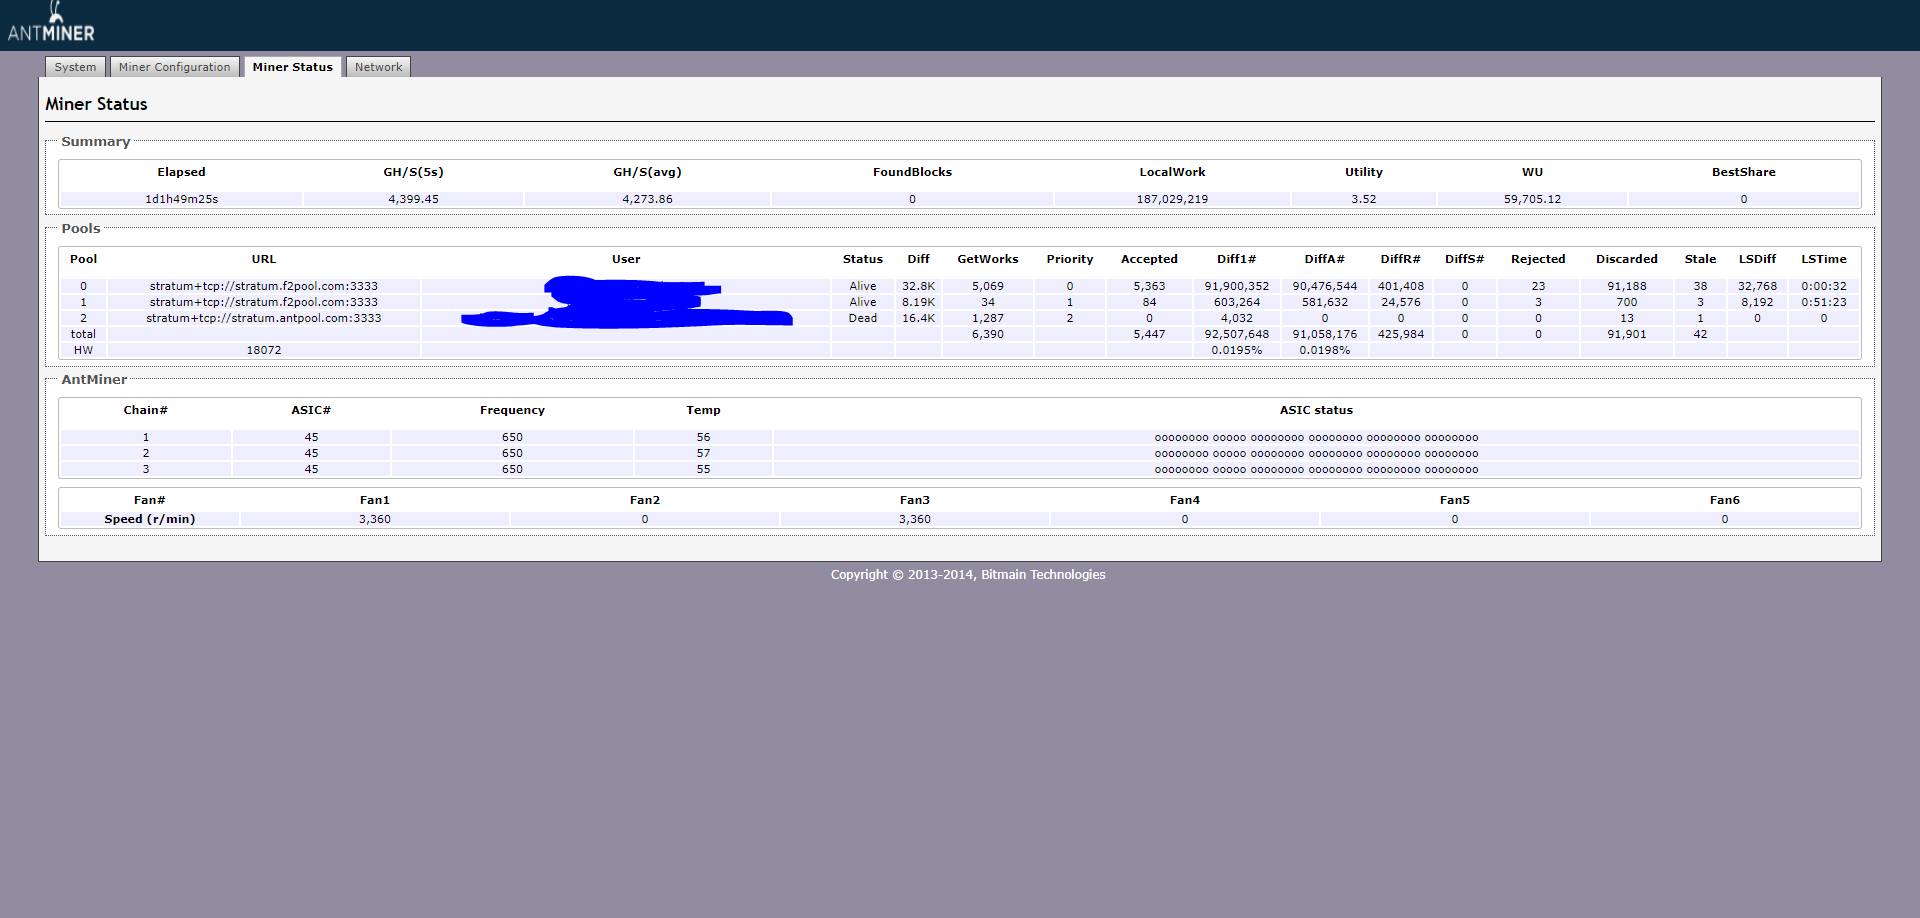Select the ASIC status string for chain 2
1920x918 pixels.
pos(1316,453)
